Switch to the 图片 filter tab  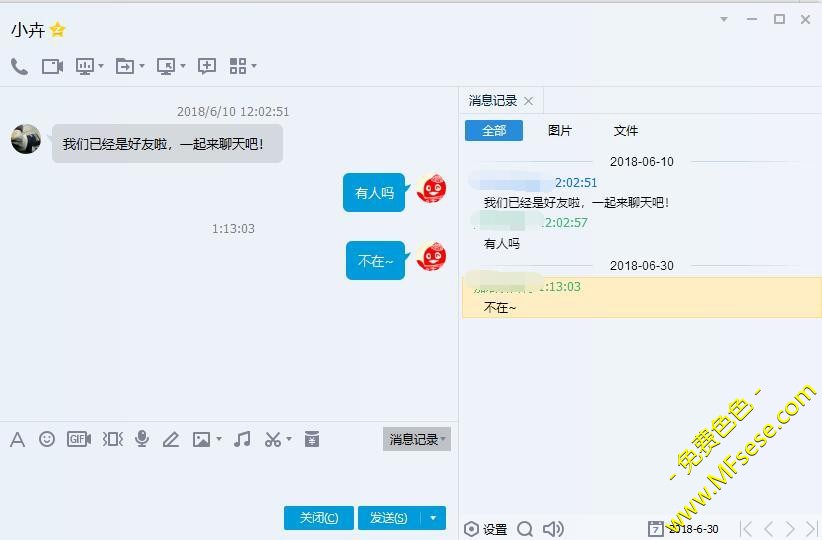pos(560,131)
